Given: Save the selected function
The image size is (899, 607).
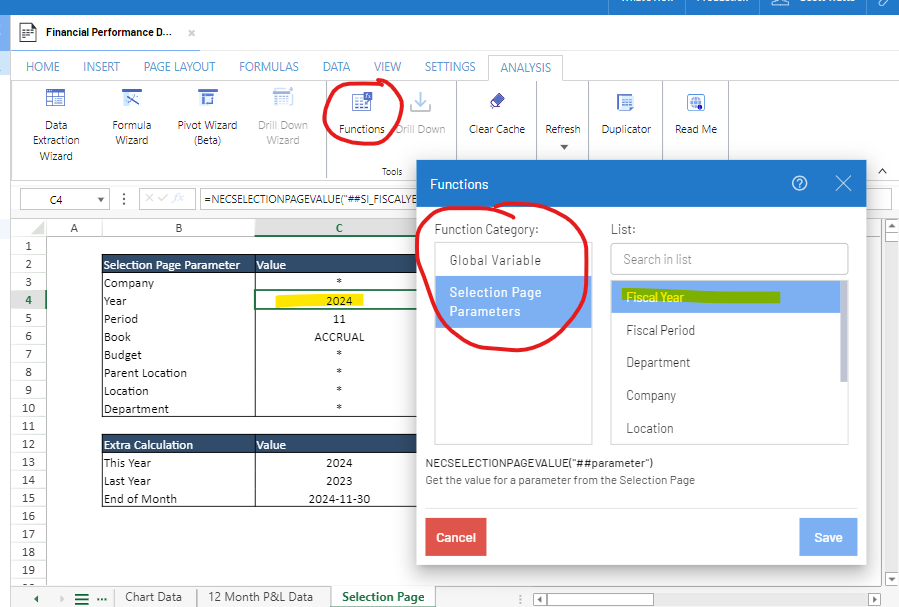Looking at the screenshot, I should click(x=827, y=536).
